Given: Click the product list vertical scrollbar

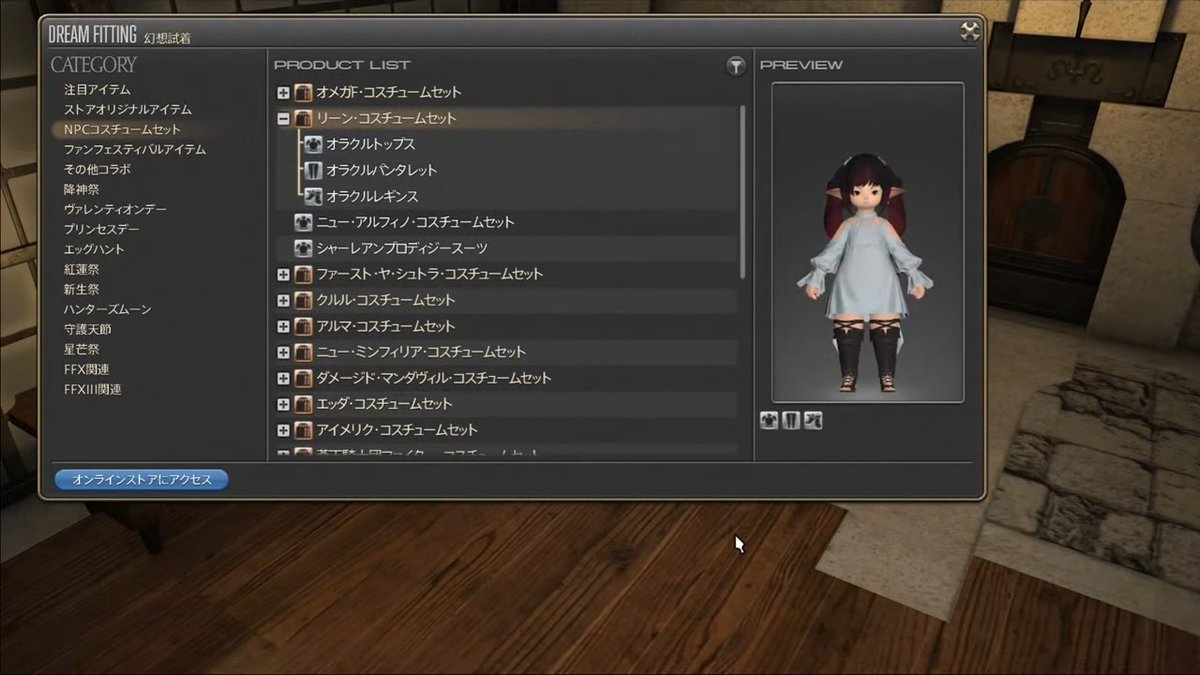Looking at the screenshot, I should coord(743,192).
